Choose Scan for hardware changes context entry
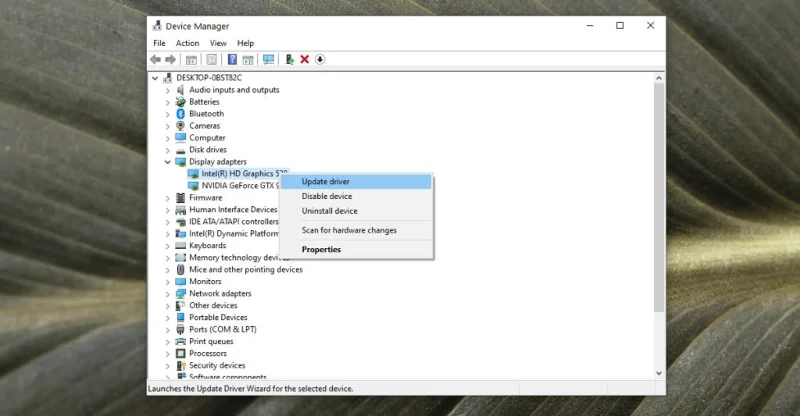 356,230
